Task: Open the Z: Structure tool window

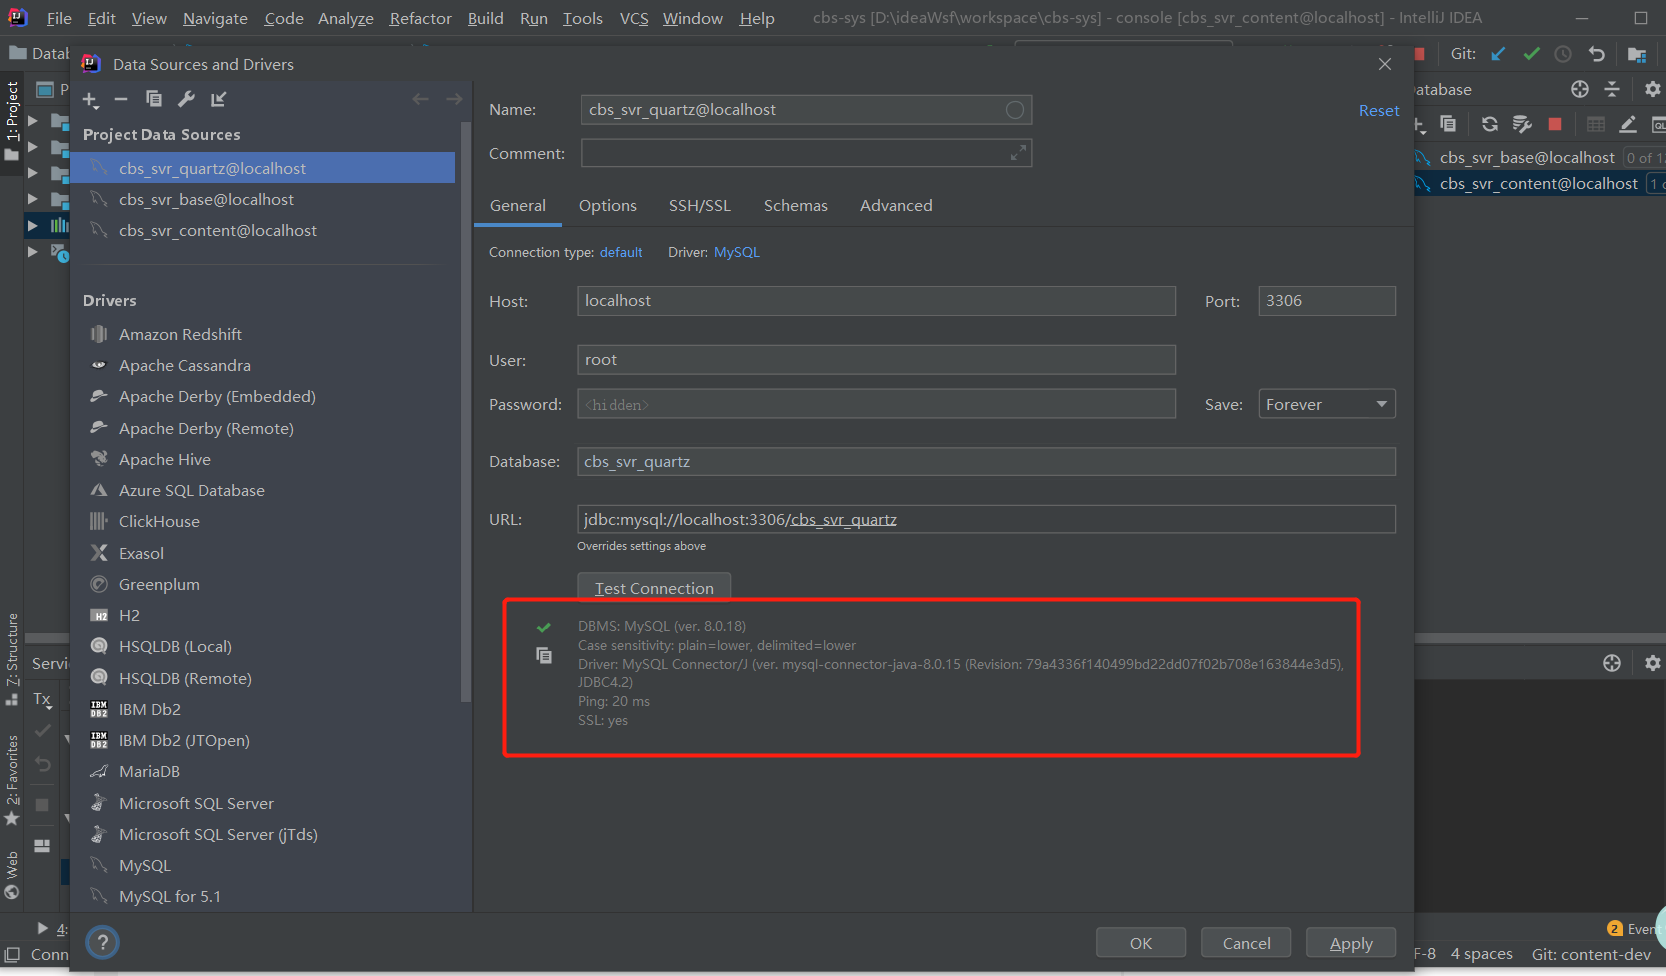Action: (12, 658)
